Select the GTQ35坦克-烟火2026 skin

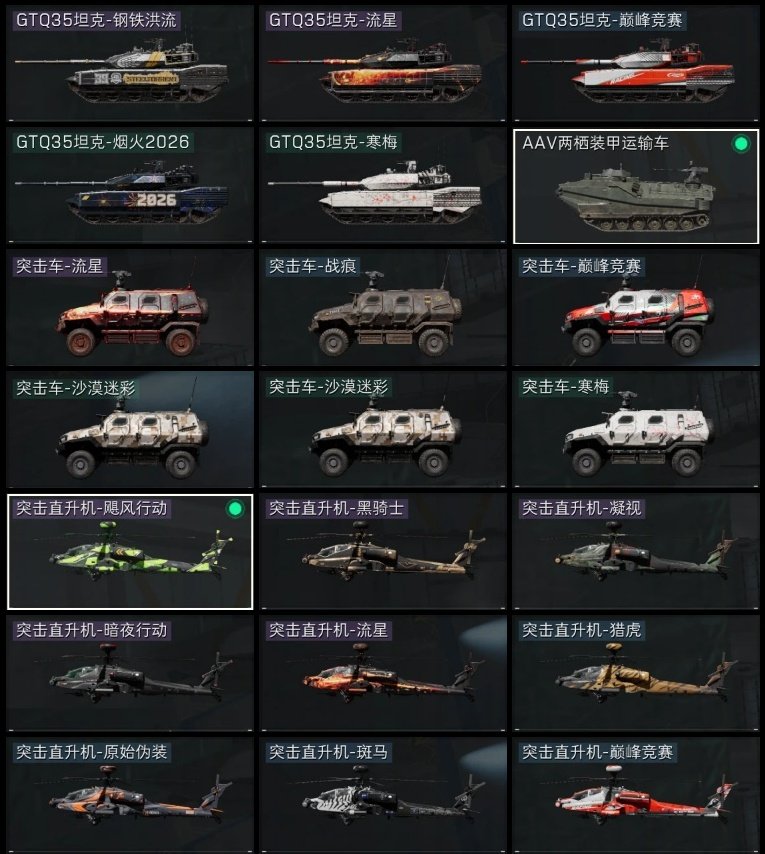click(130, 185)
